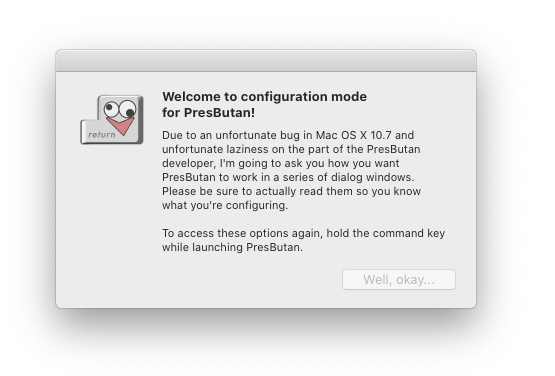Click the left googly eye on the mascot
555x376 pixels.
(111, 108)
